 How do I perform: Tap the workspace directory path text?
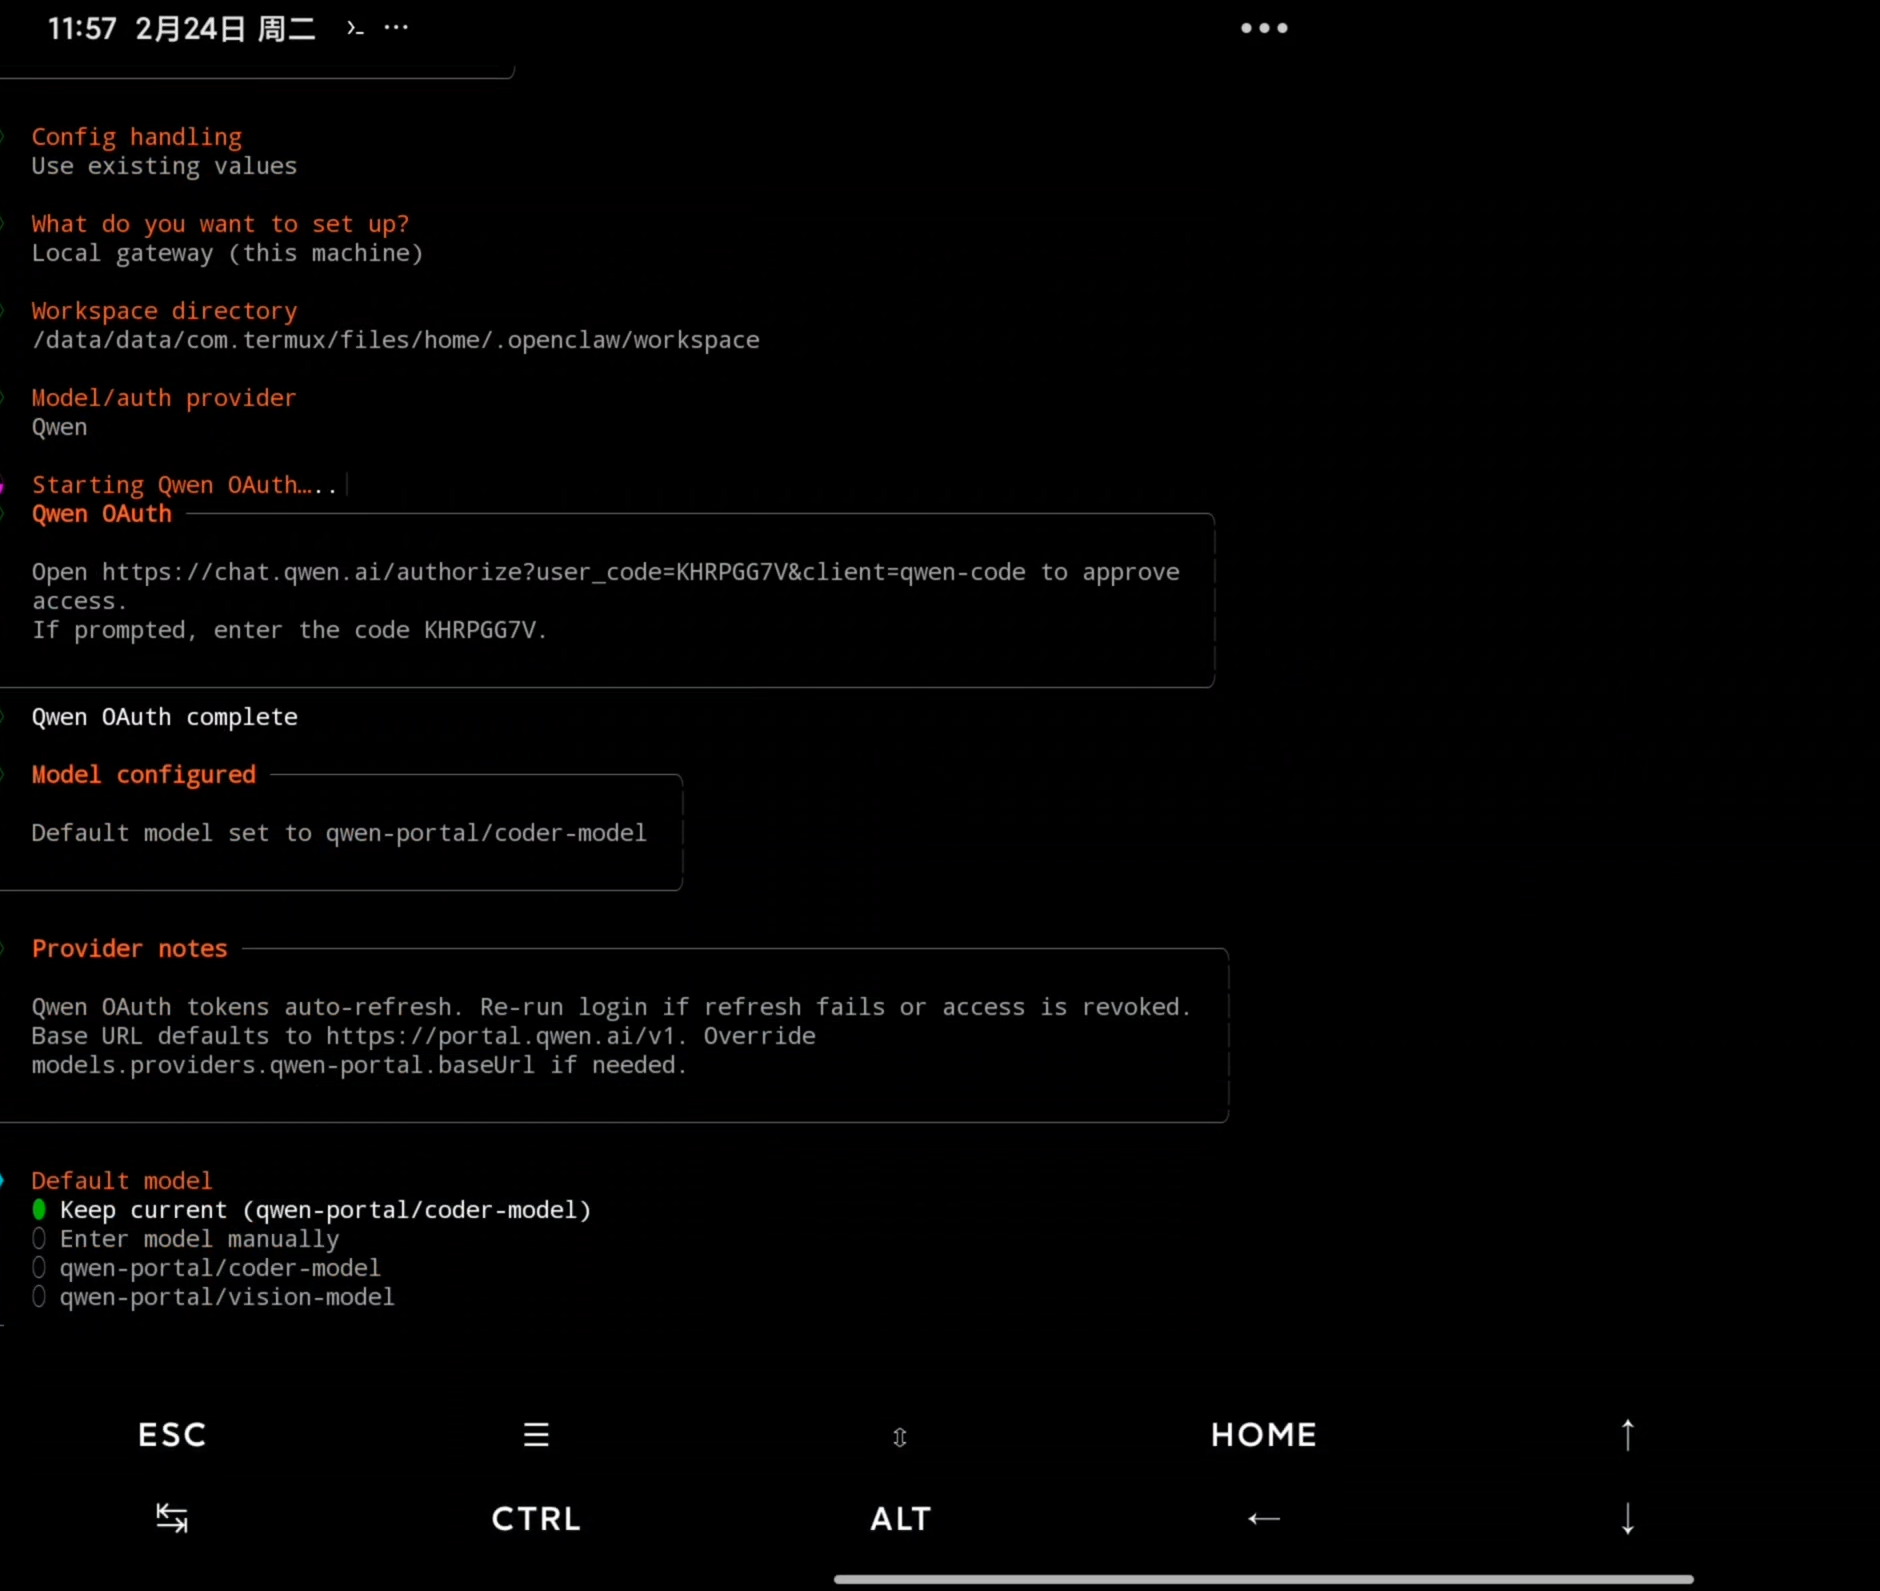tap(395, 340)
